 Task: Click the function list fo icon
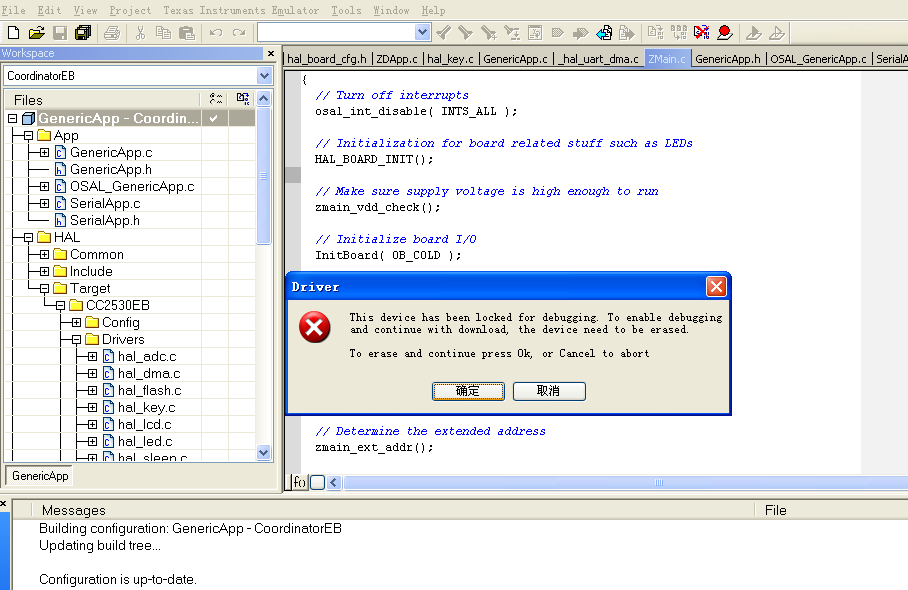click(x=299, y=482)
